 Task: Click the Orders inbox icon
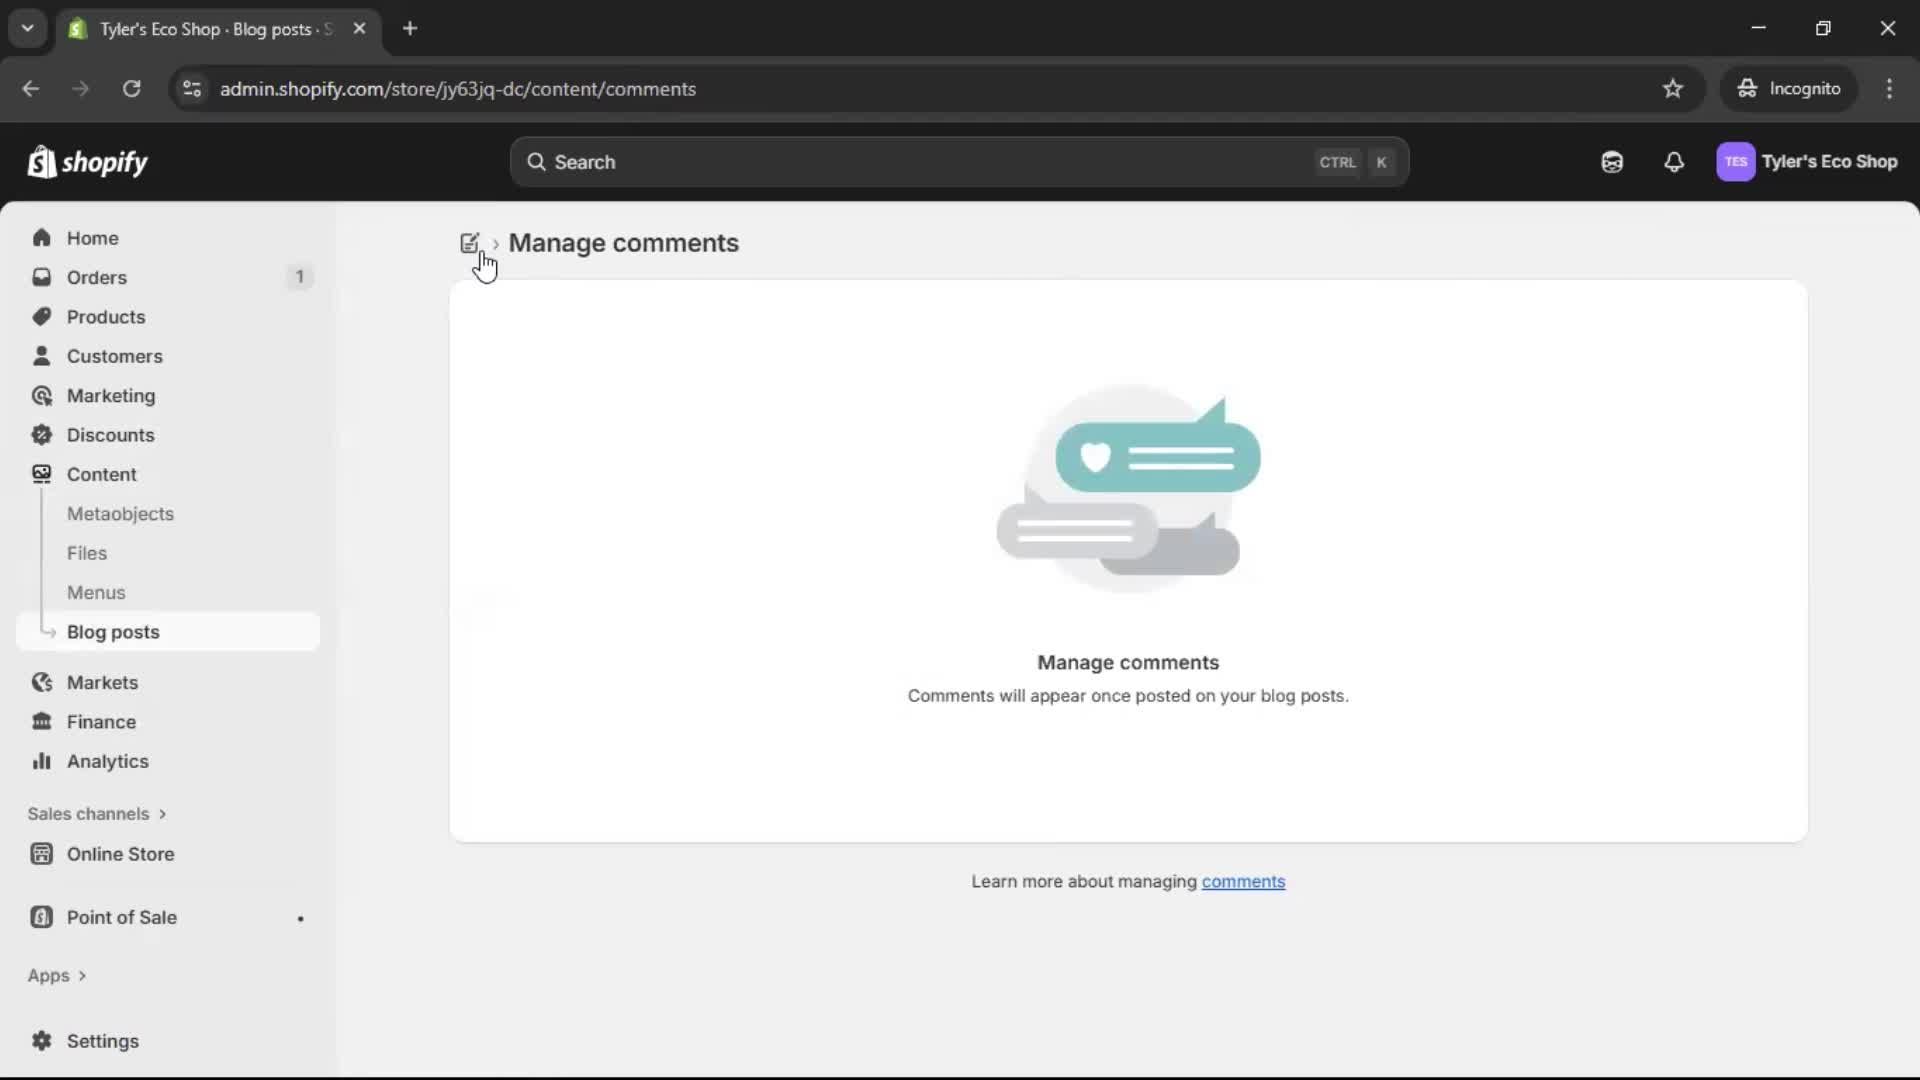pyautogui.click(x=42, y=277)
